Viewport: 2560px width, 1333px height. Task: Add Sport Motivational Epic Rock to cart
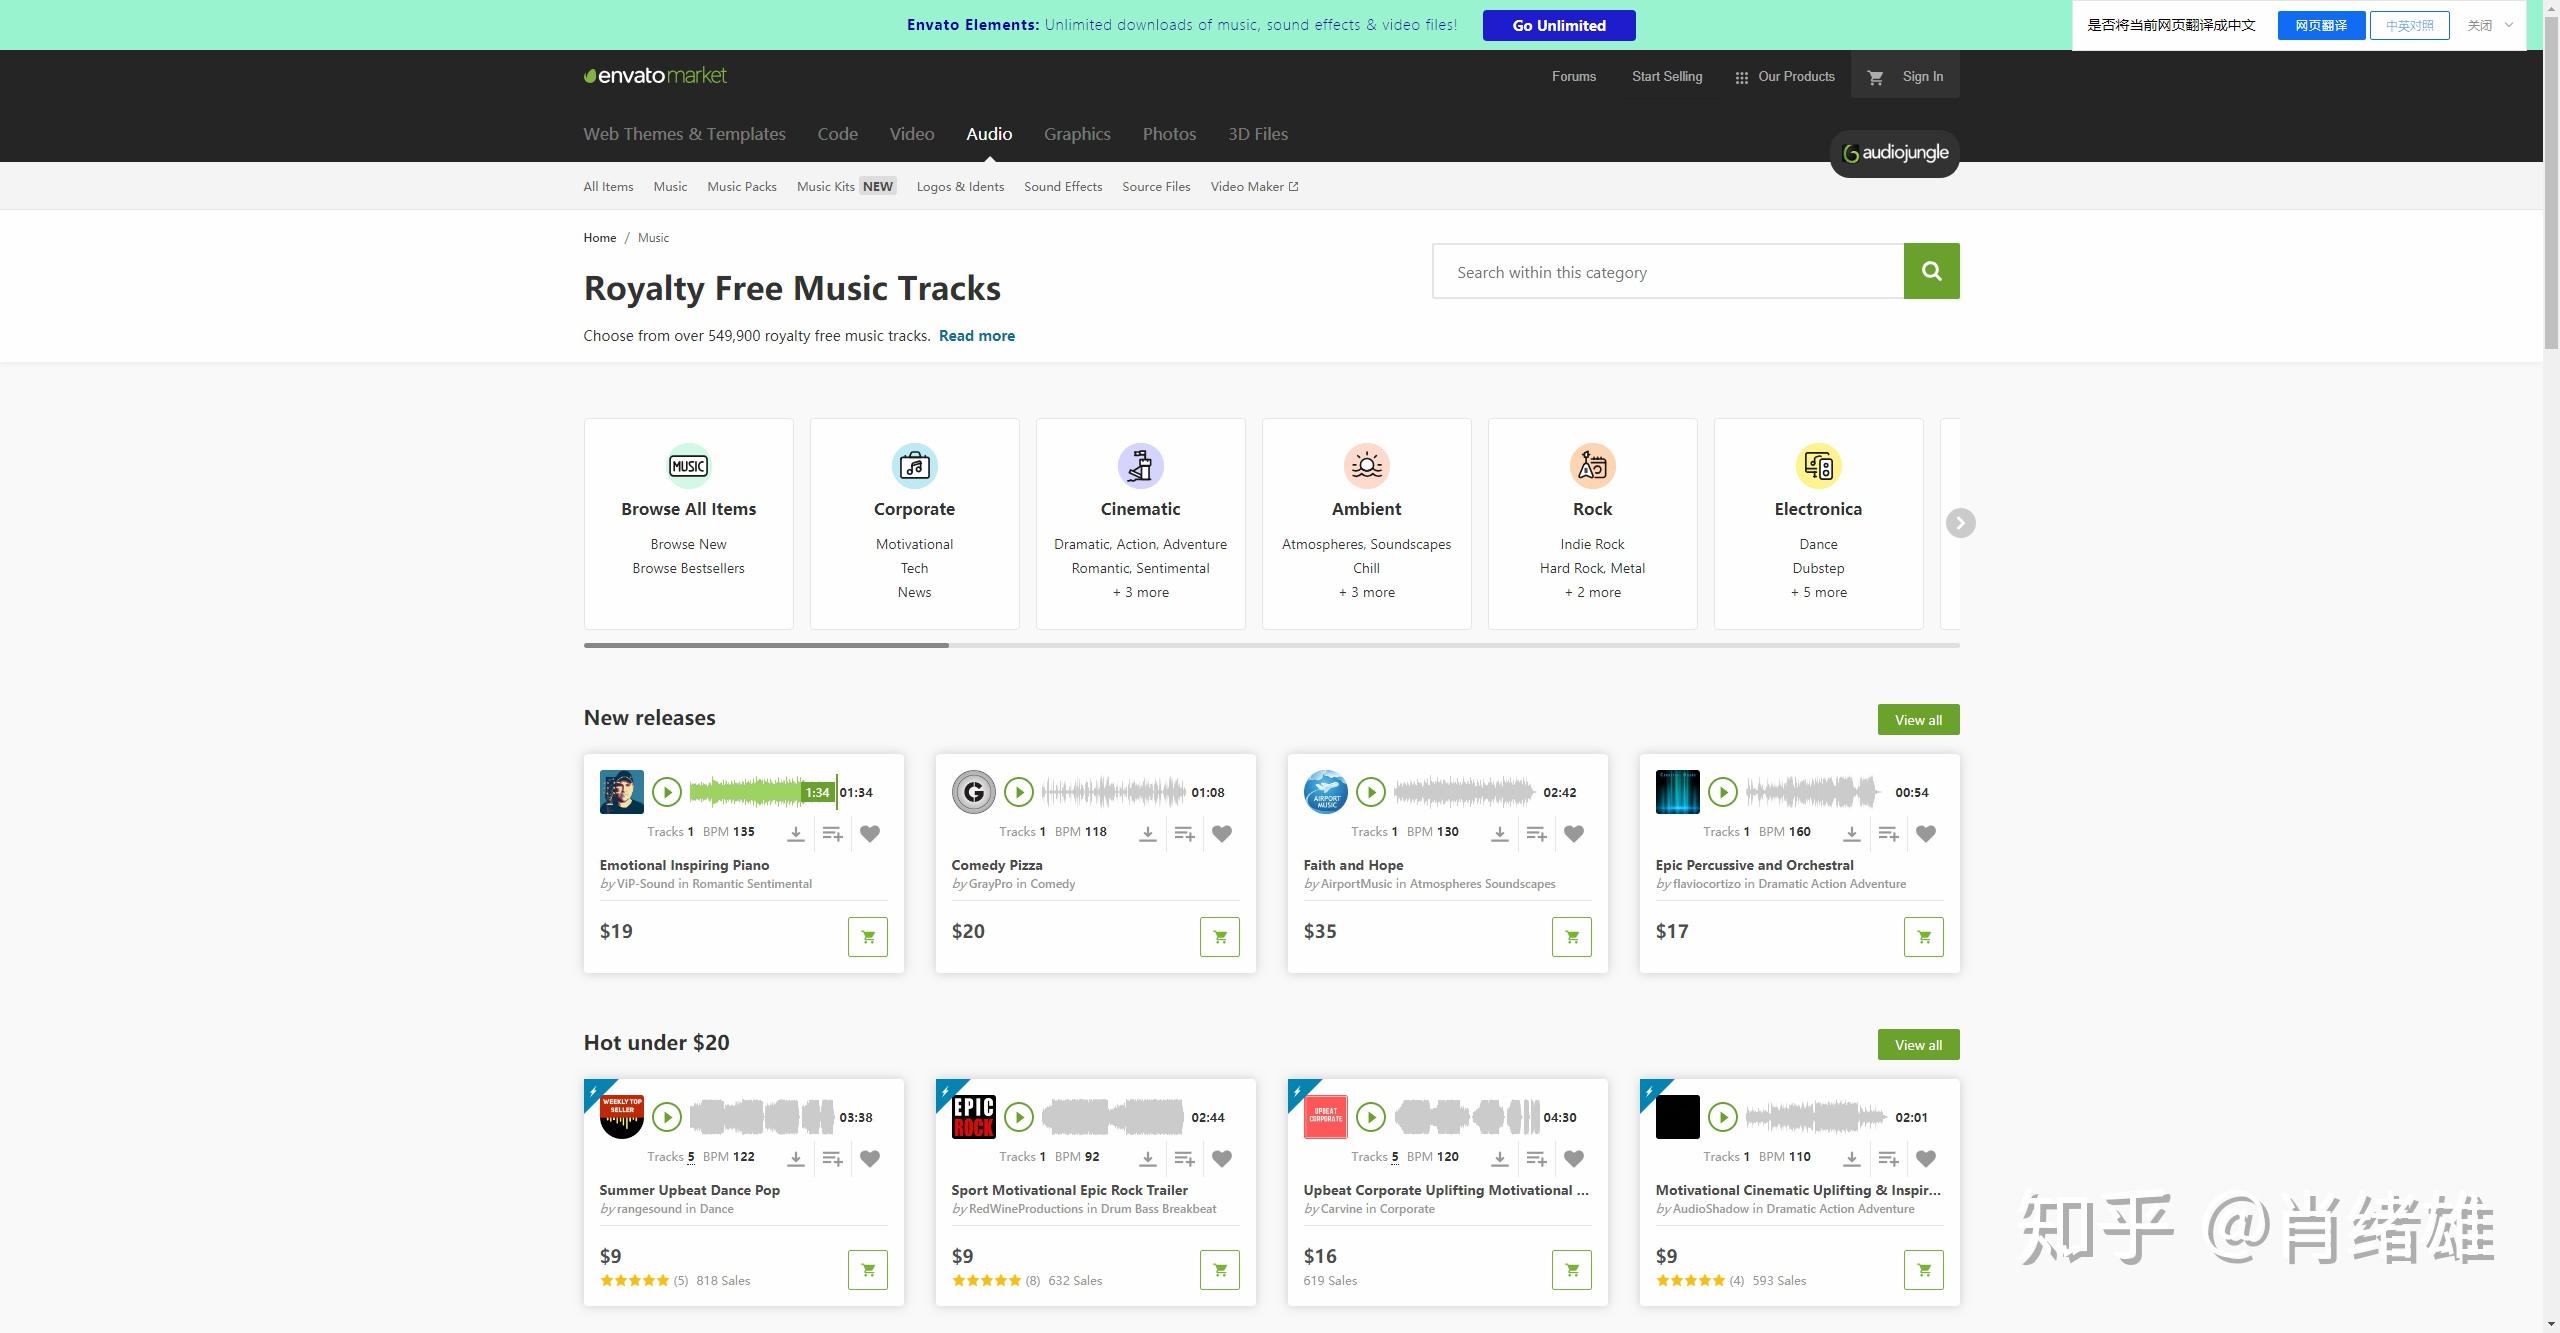pos(1220,1270)
